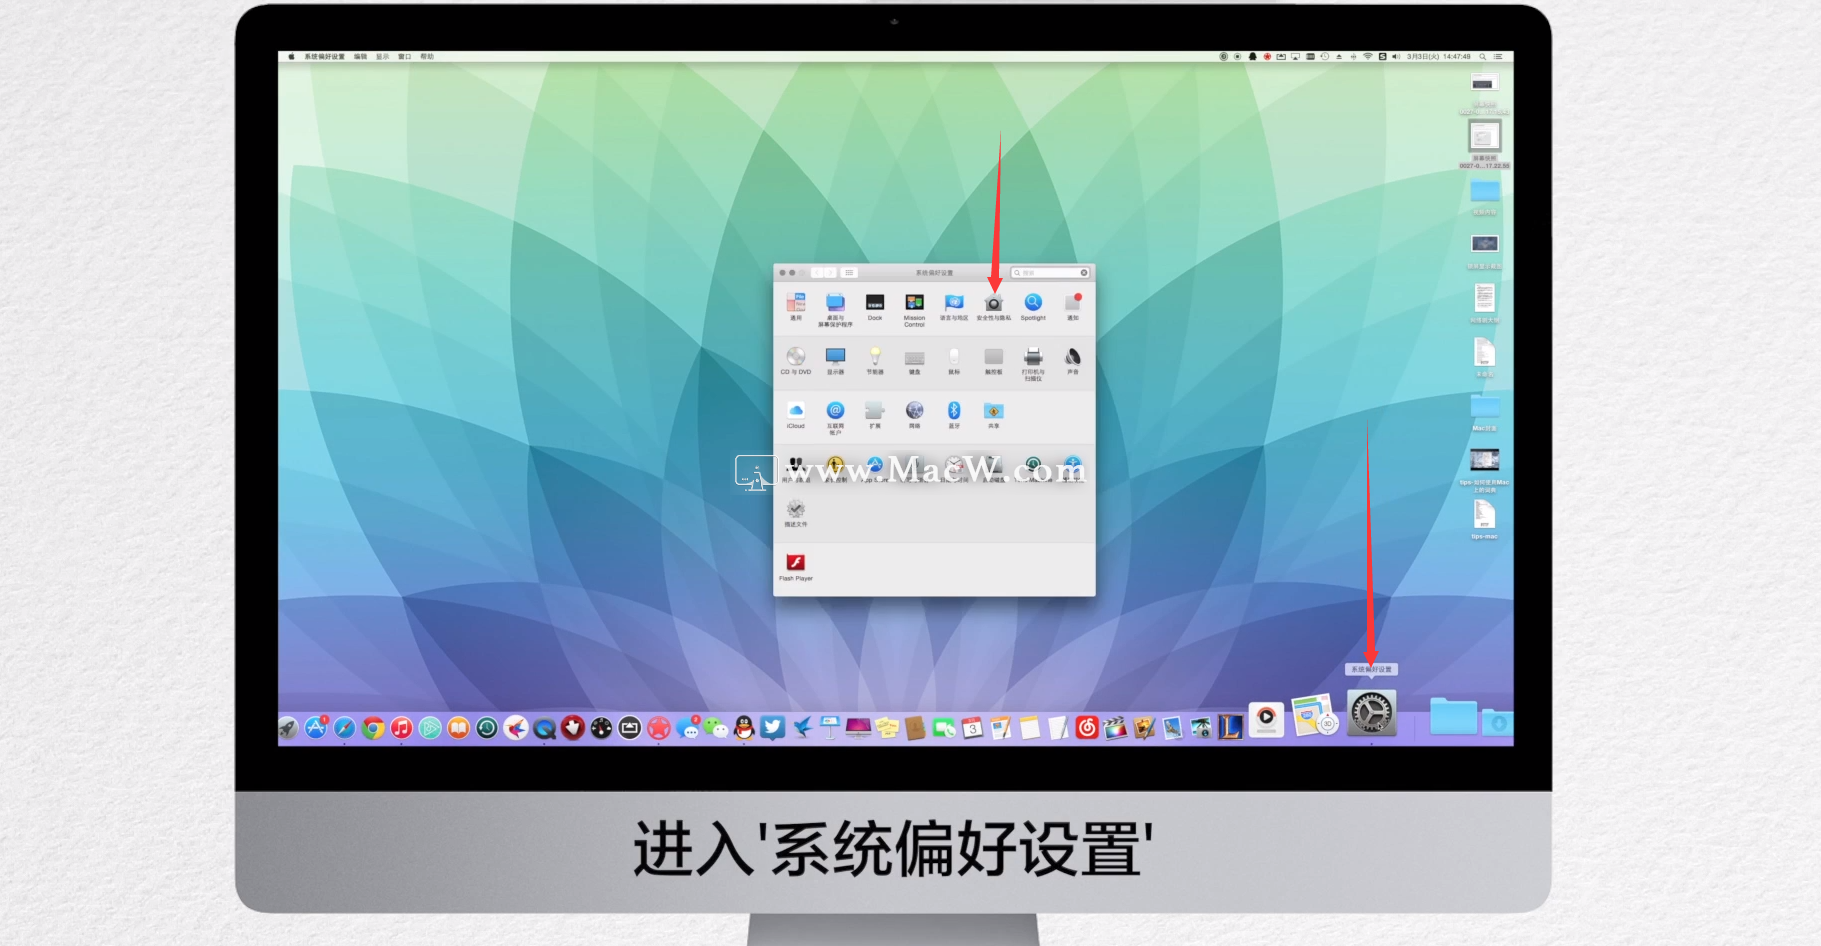Image resolution: width=1821 pixels, height=946 pixels.
Task: Open 网络 (Network) preference pane
Action: pyautogui.click(x=914, y=414)
